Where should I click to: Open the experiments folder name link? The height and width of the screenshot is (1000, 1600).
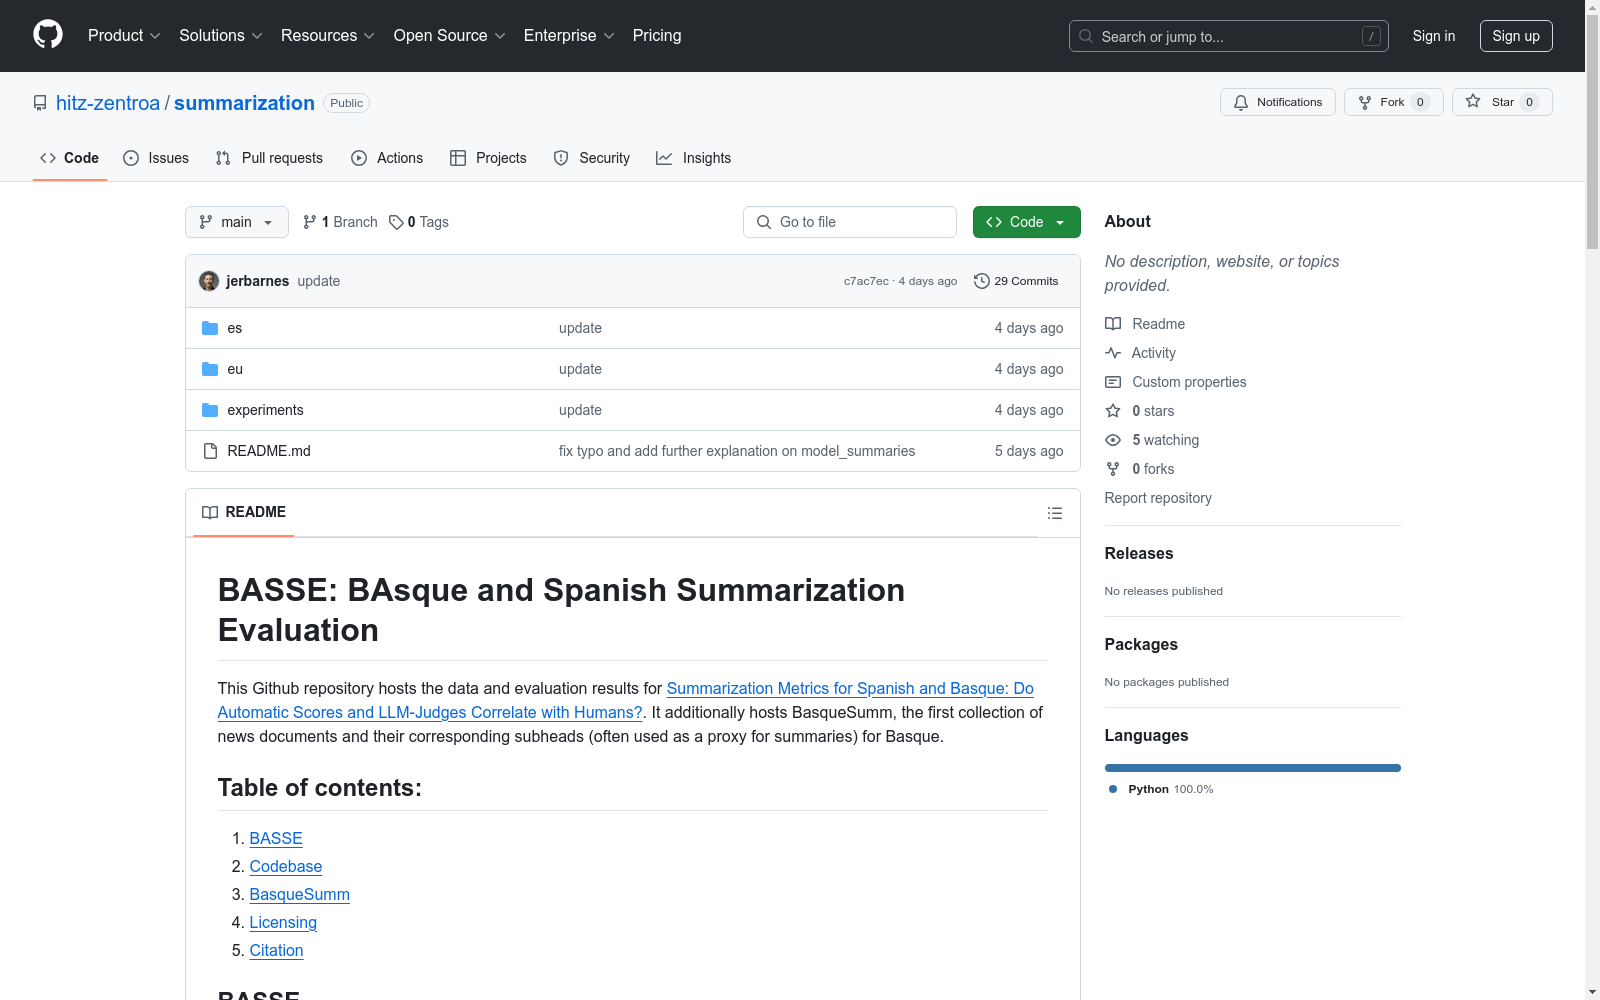pos(265,410)
